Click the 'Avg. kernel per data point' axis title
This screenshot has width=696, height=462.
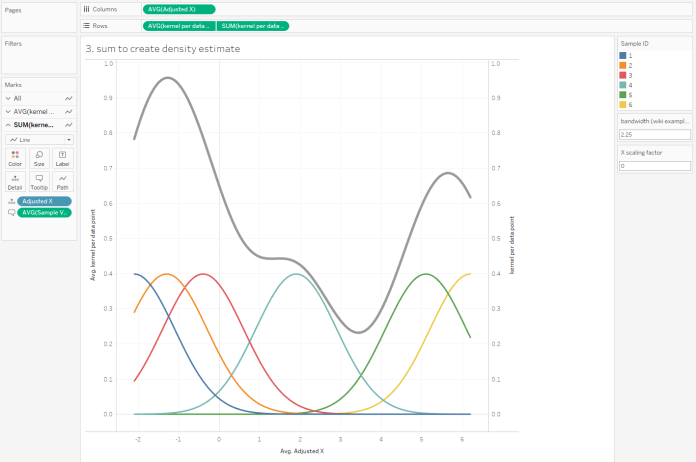pos(93,245)
